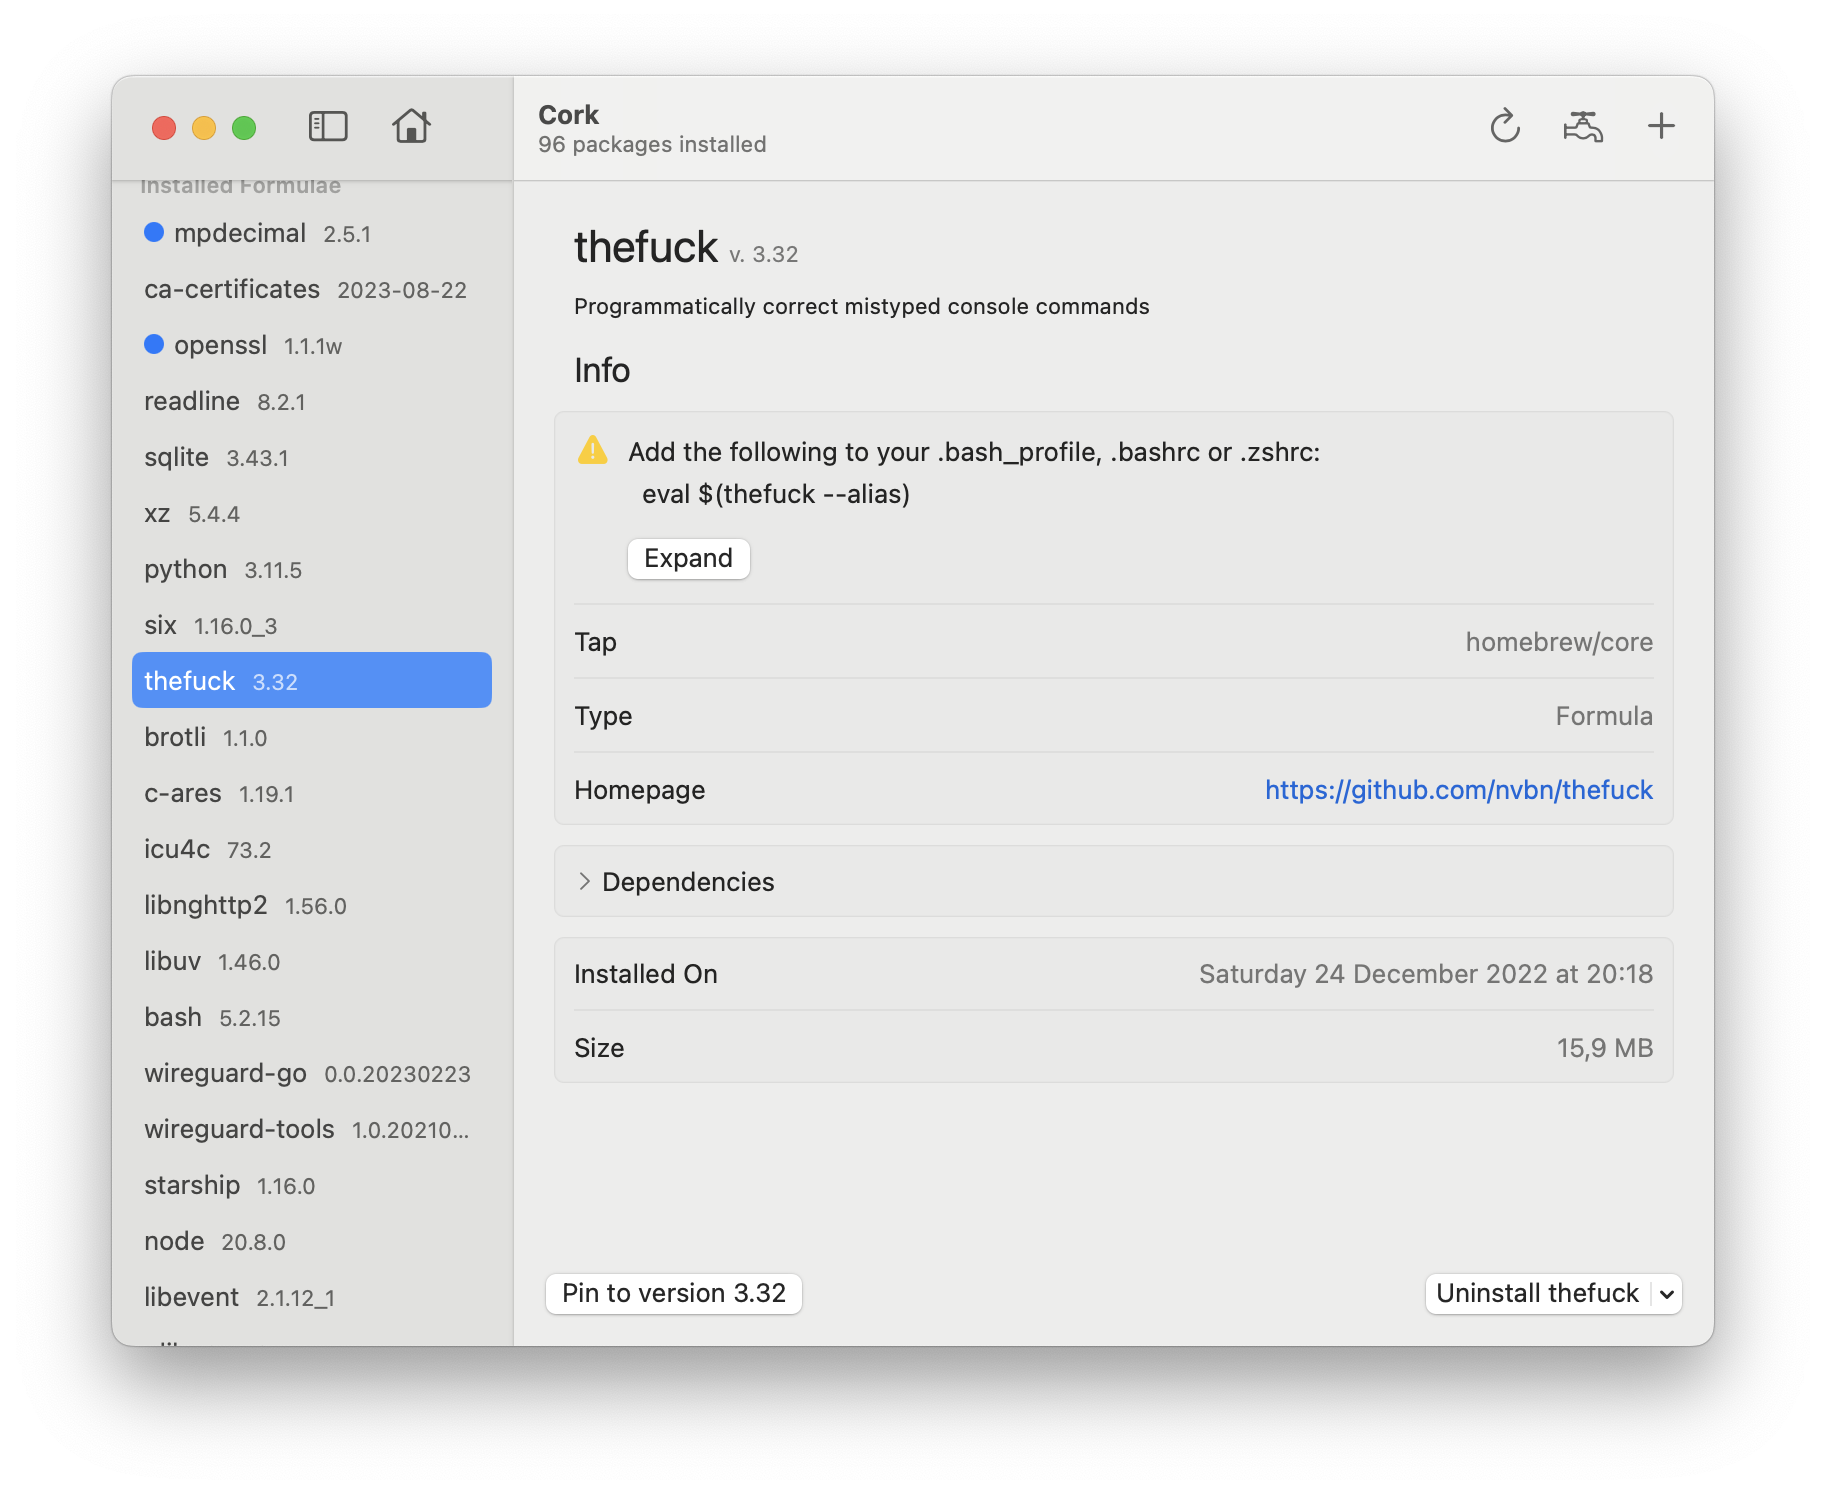
Task: Click the Info section heading
Action: point(602,370)
